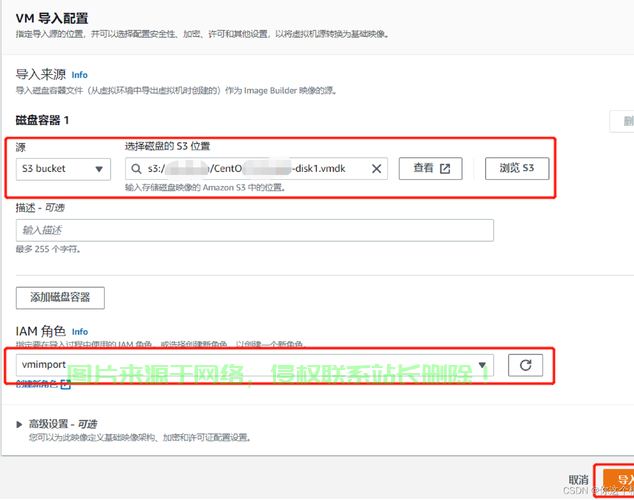The image size is (634, 500).
Task: Open Info link beside 导入来源
Action: coord(79,75)
